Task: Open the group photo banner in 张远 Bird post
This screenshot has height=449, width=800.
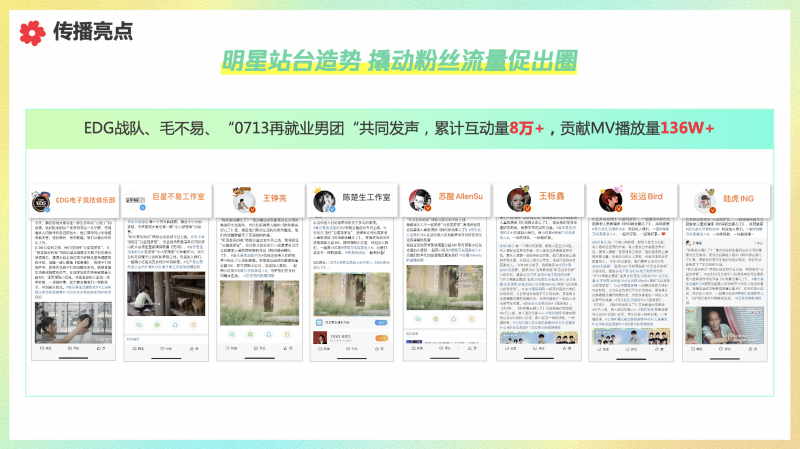Action: [x=631, y=337]
